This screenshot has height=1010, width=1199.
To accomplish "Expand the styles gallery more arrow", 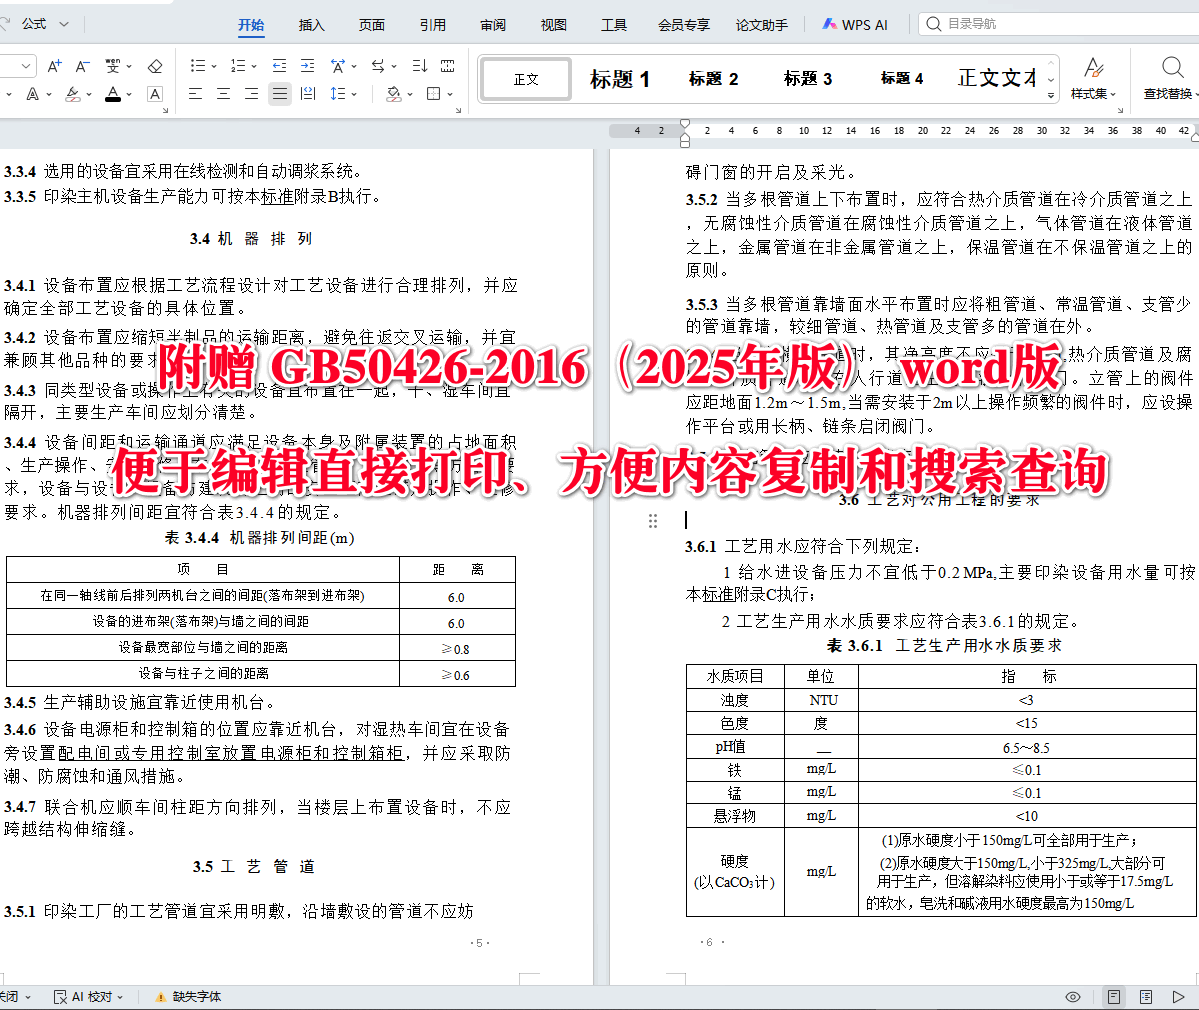I will 1051,96.
